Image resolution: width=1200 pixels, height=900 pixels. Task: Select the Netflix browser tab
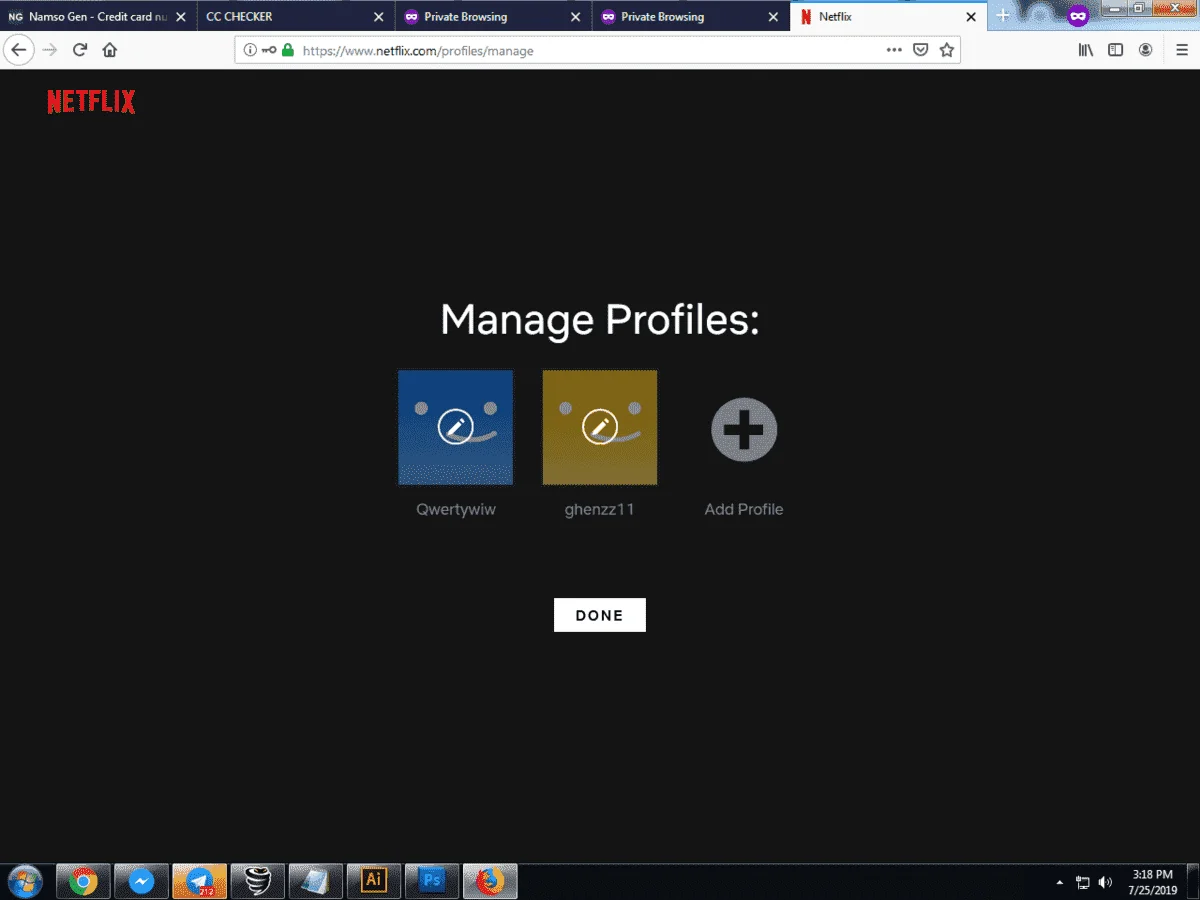[887, 17]
